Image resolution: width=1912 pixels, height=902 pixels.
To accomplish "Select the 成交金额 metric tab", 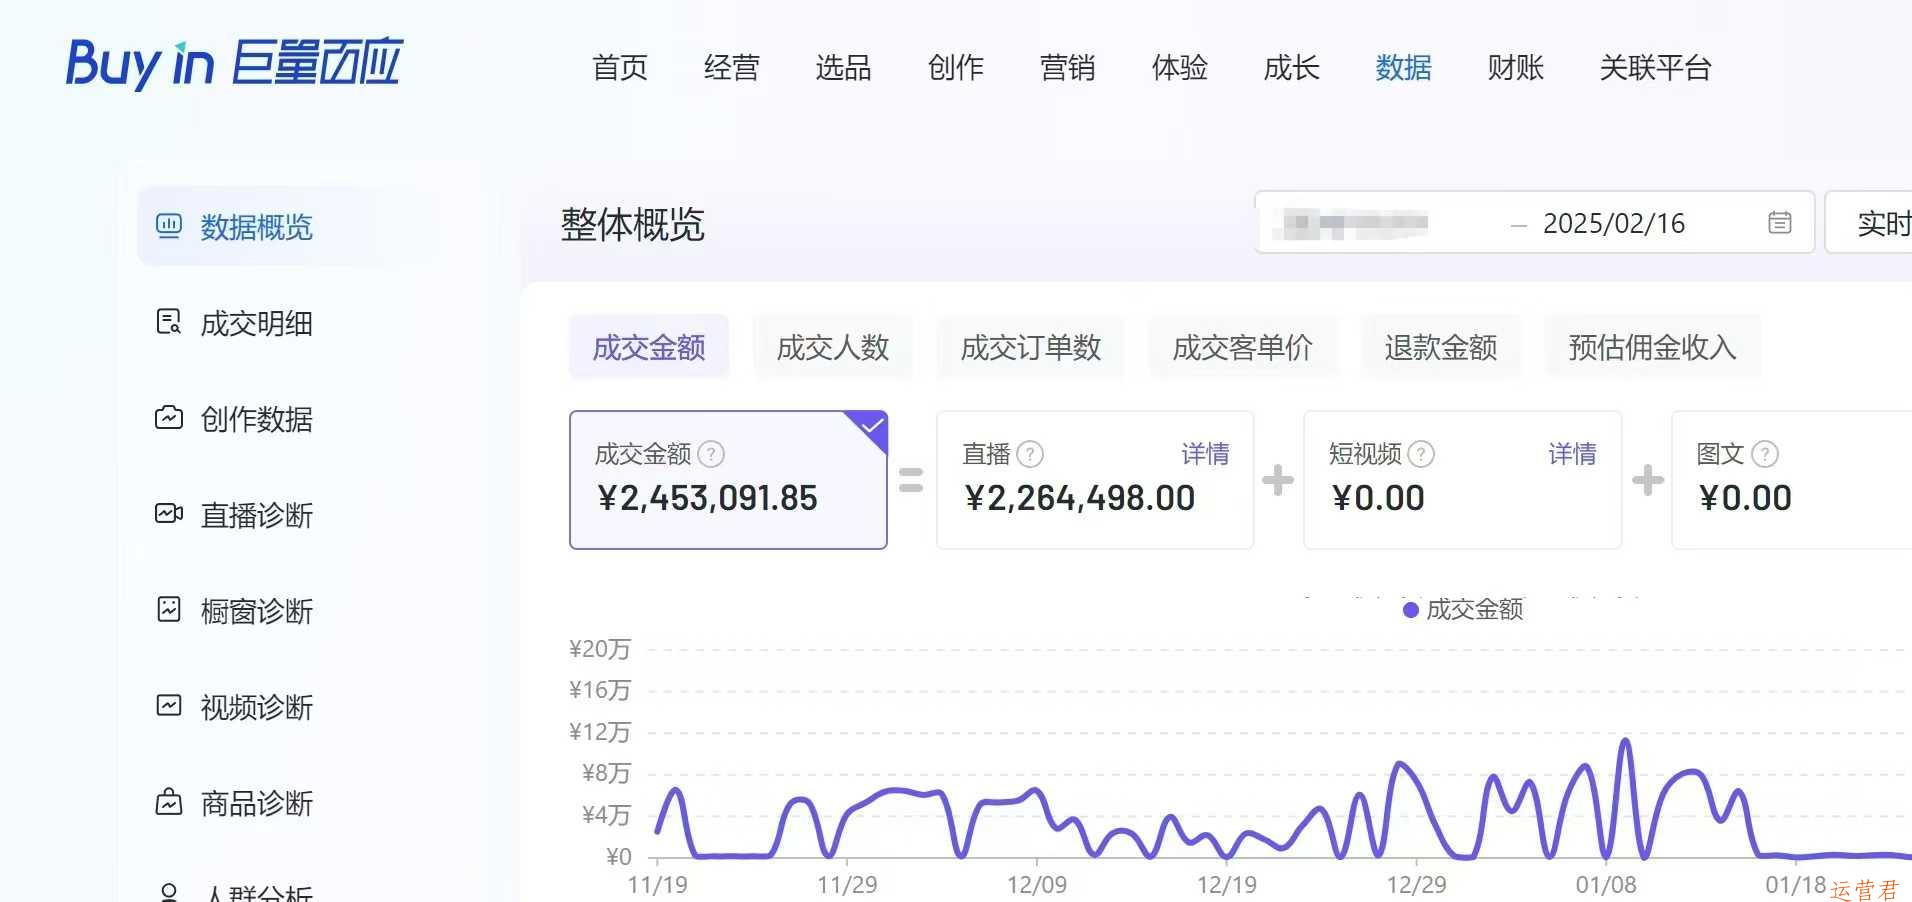I will tap(649, 347).
